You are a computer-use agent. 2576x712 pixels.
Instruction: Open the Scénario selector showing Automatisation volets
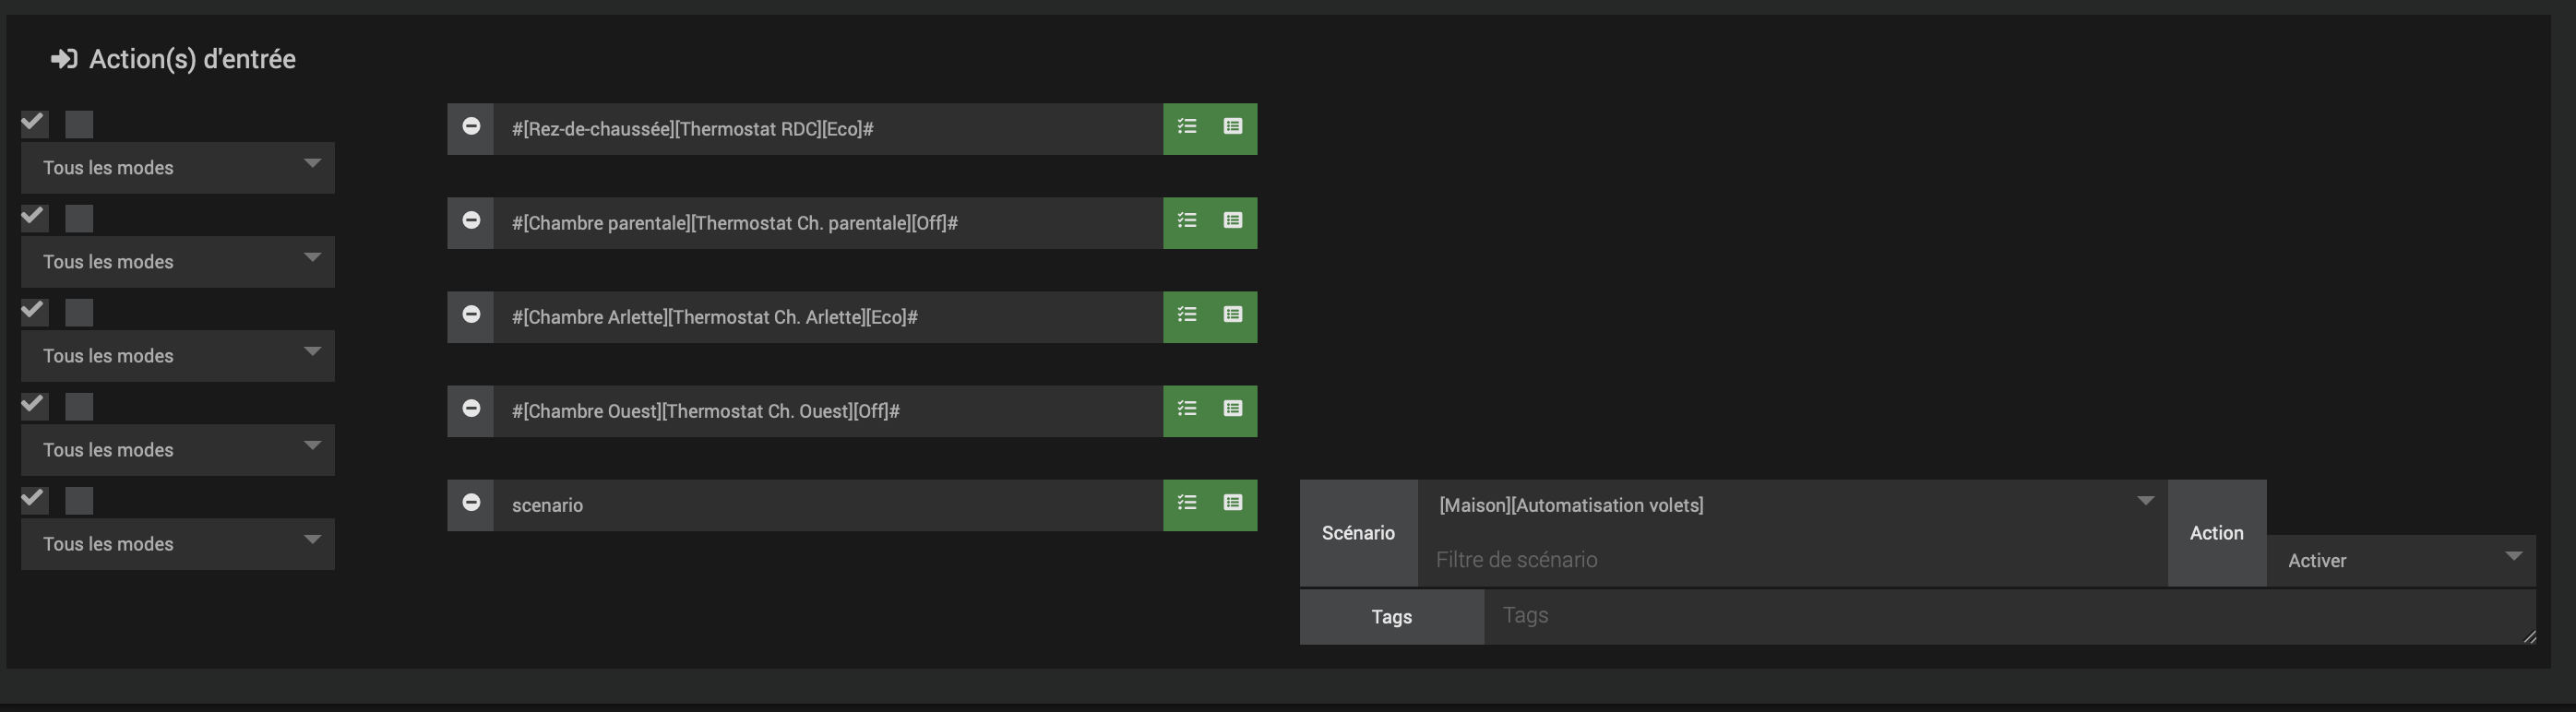tap(1792, 505)
